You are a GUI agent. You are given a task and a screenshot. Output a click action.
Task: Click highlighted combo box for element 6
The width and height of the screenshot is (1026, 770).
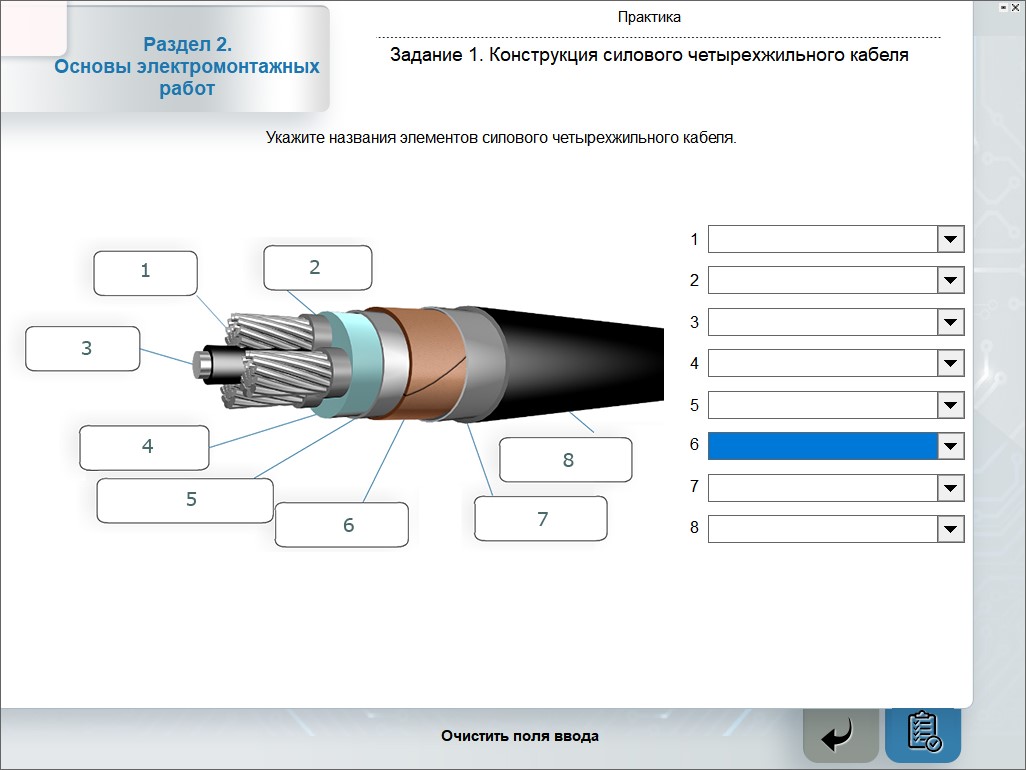(822, 446)
